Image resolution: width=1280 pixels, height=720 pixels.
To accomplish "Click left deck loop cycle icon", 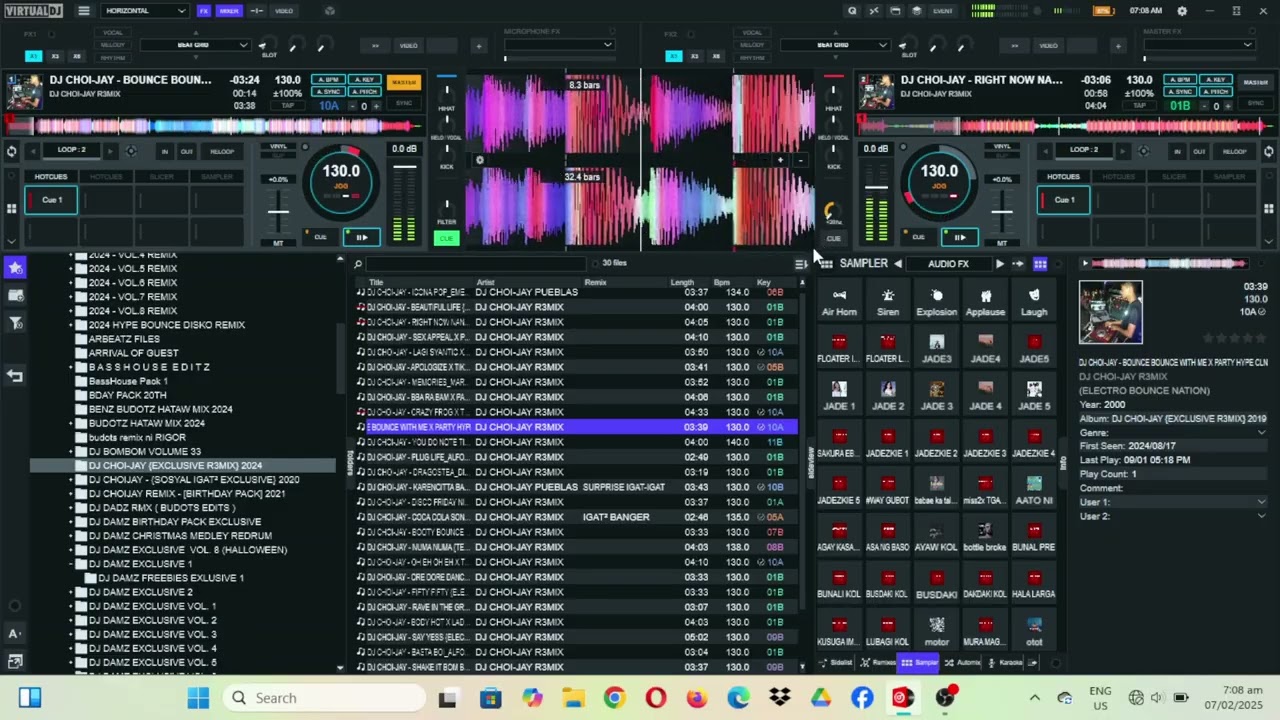I will (x=11, y=151).
